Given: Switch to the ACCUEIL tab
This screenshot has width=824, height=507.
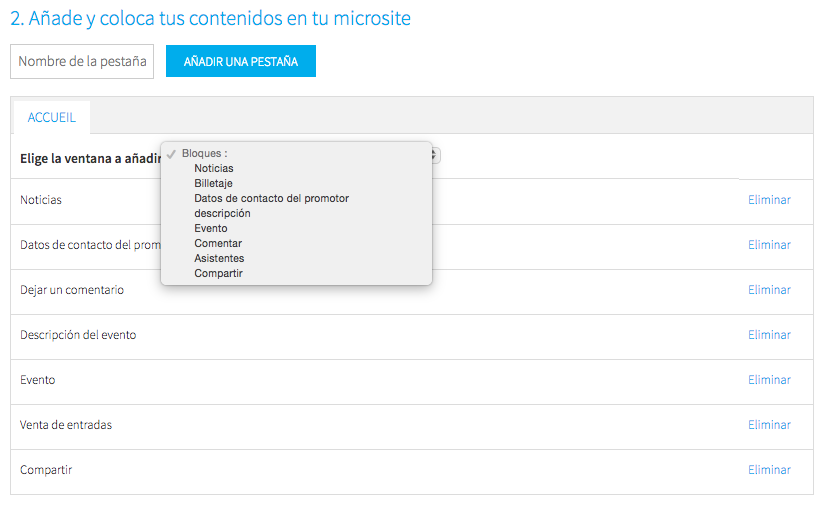Looking at the screenshot, I should (x=52, y=118).
